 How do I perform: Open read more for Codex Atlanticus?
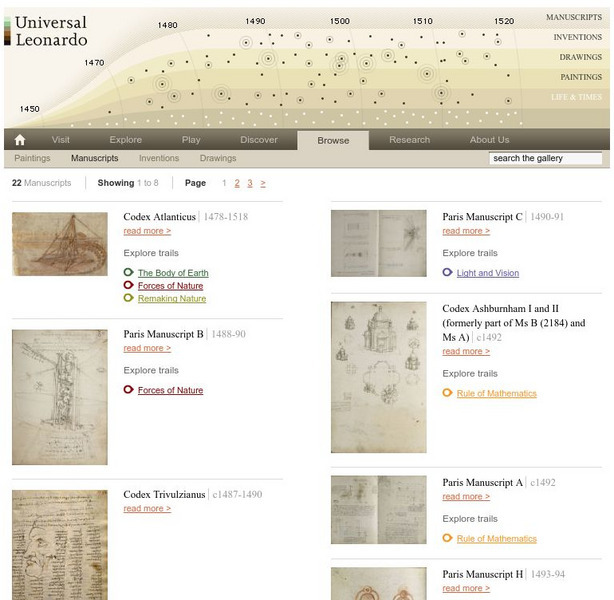tap(147, 231)
